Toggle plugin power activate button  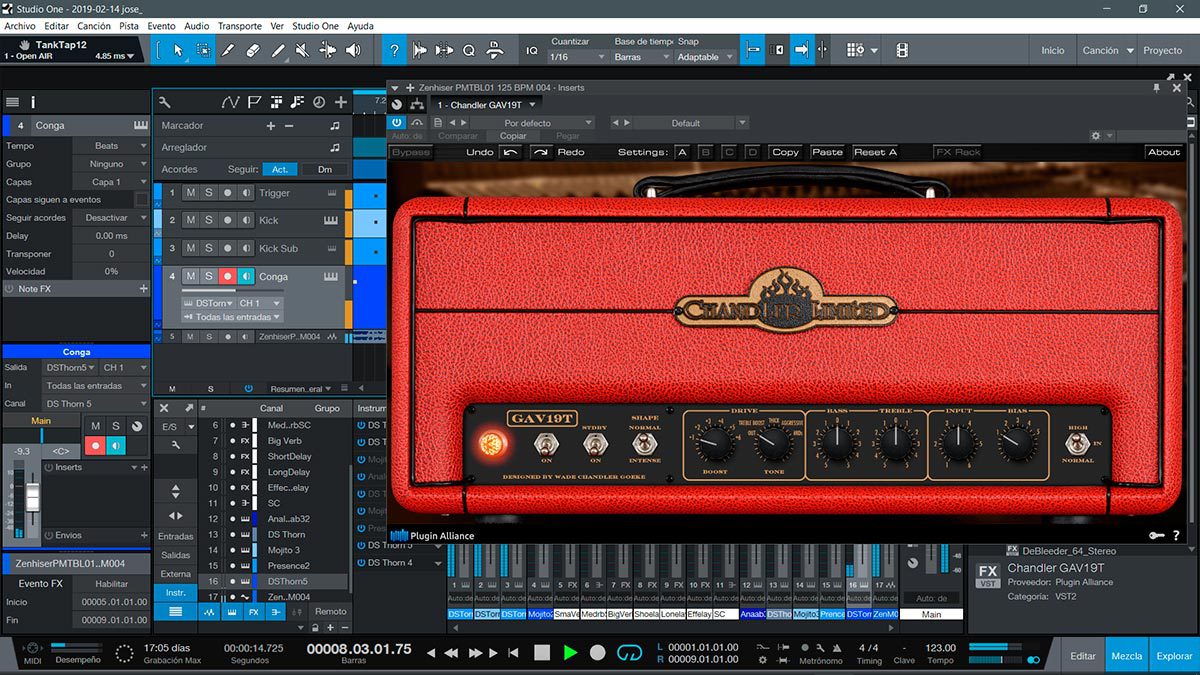[397, 123]
